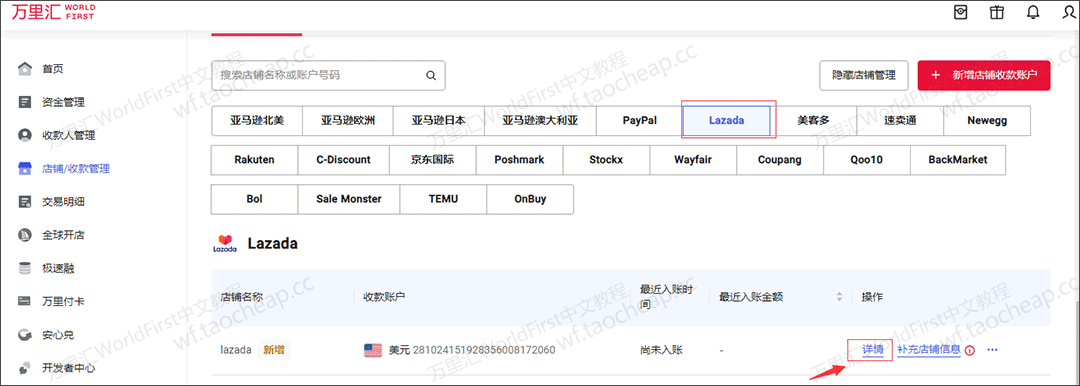Click the US flag currency icon
Screen dimensions: 1080x386
pos(373,350)
